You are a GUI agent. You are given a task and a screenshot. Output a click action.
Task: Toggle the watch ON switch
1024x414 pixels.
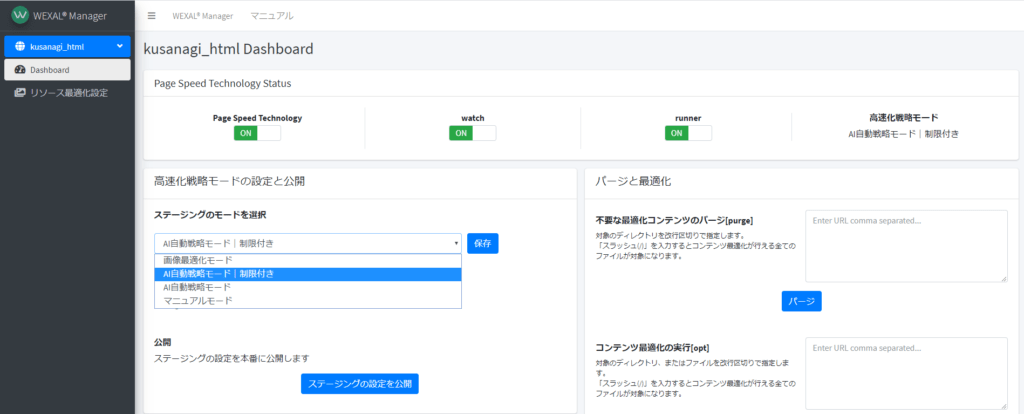click(472, 133)
